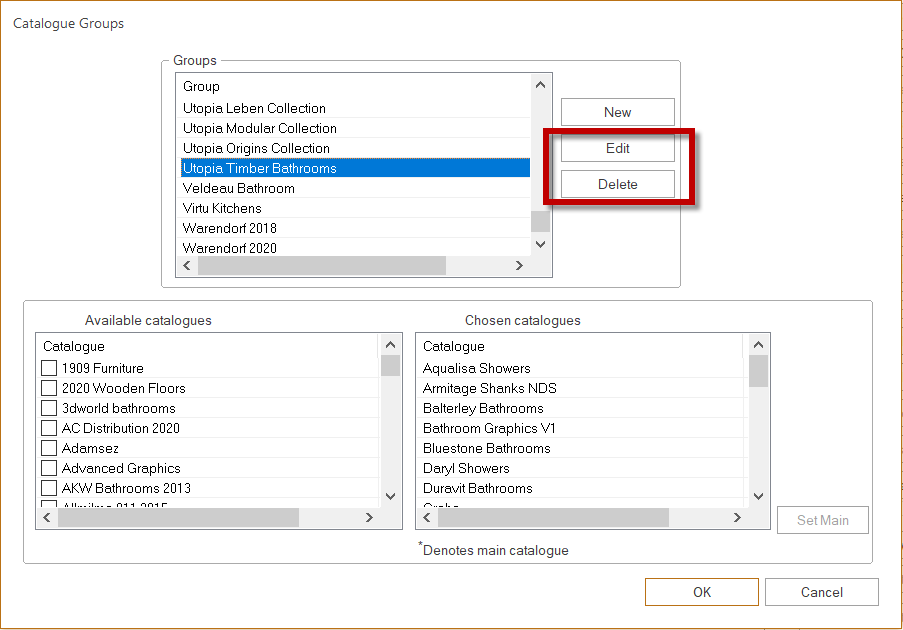Confirm with the OK button
The image size is (903, 630).
click(x=701, y=592)
